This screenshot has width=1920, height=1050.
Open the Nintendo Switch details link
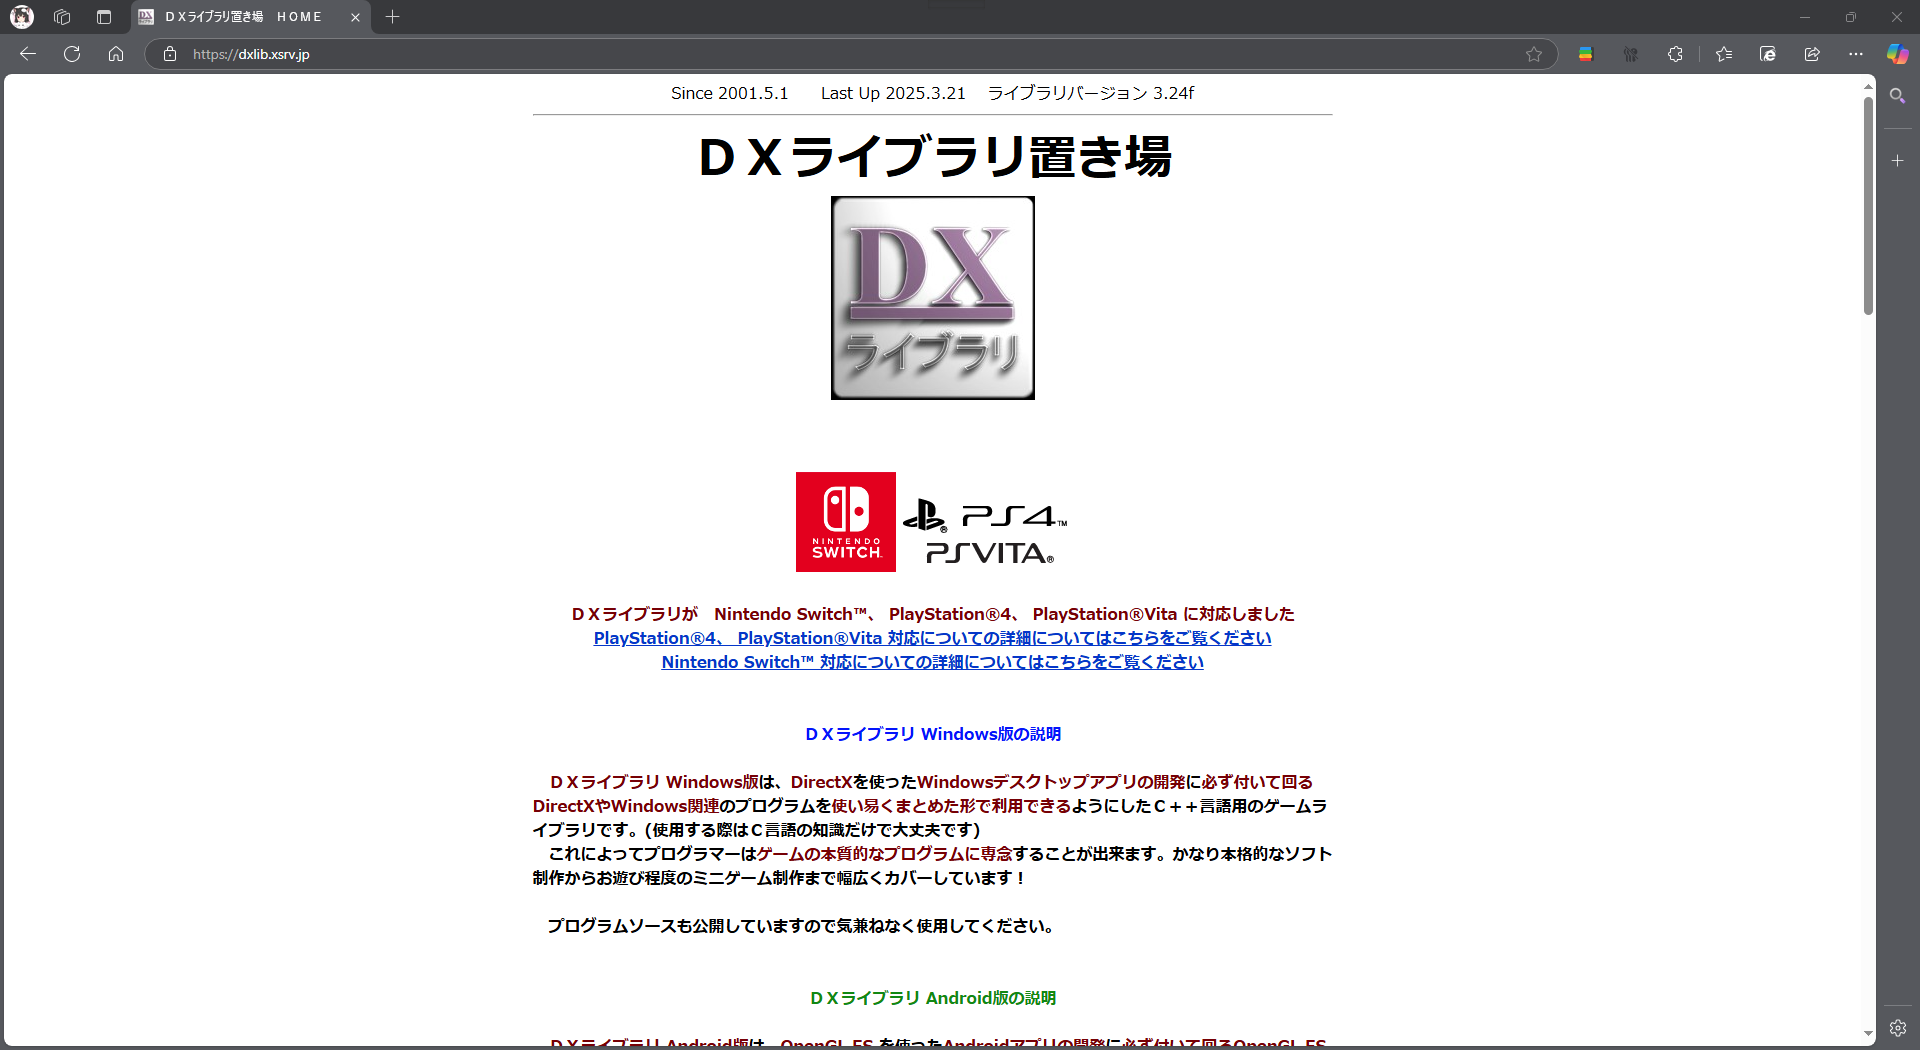931,661
